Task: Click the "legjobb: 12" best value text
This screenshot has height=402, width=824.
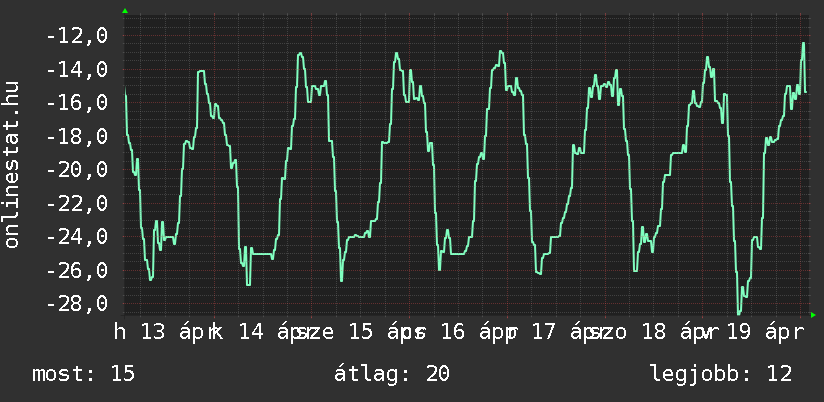Action: pos(720,374)
